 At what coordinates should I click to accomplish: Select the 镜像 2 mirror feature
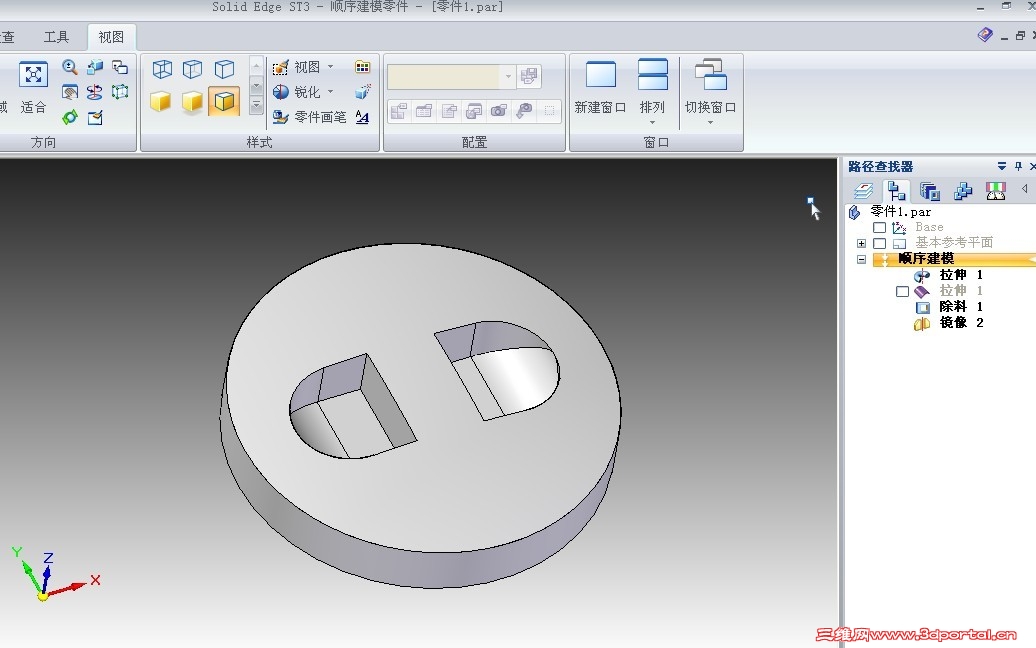click(961, 322)
